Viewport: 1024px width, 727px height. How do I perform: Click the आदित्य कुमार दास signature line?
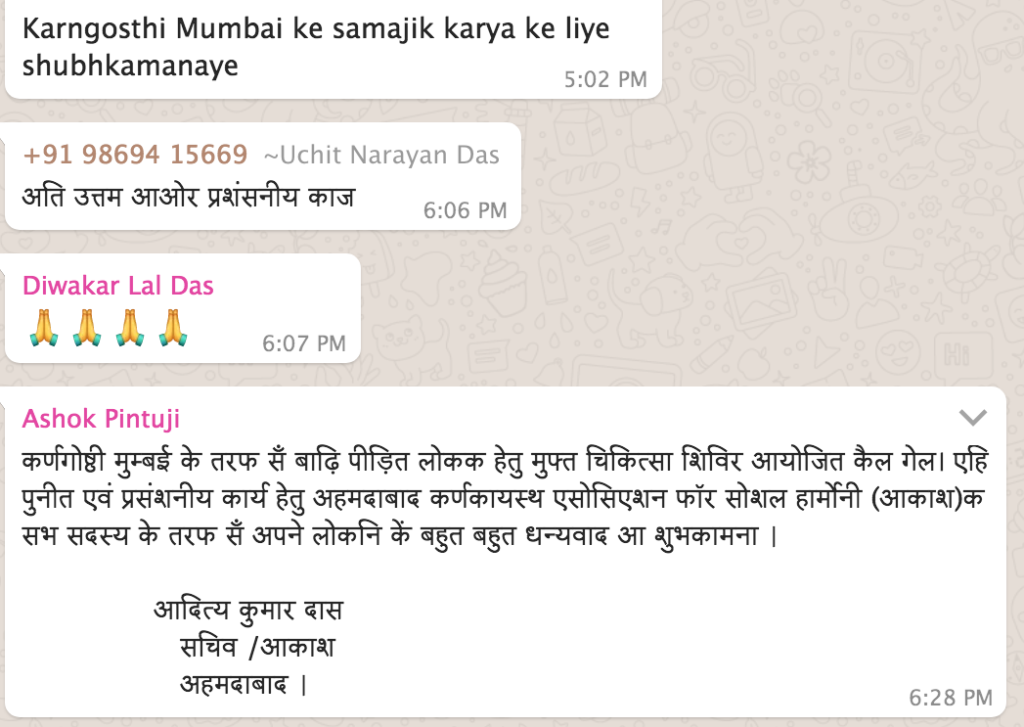coord(248,610)
